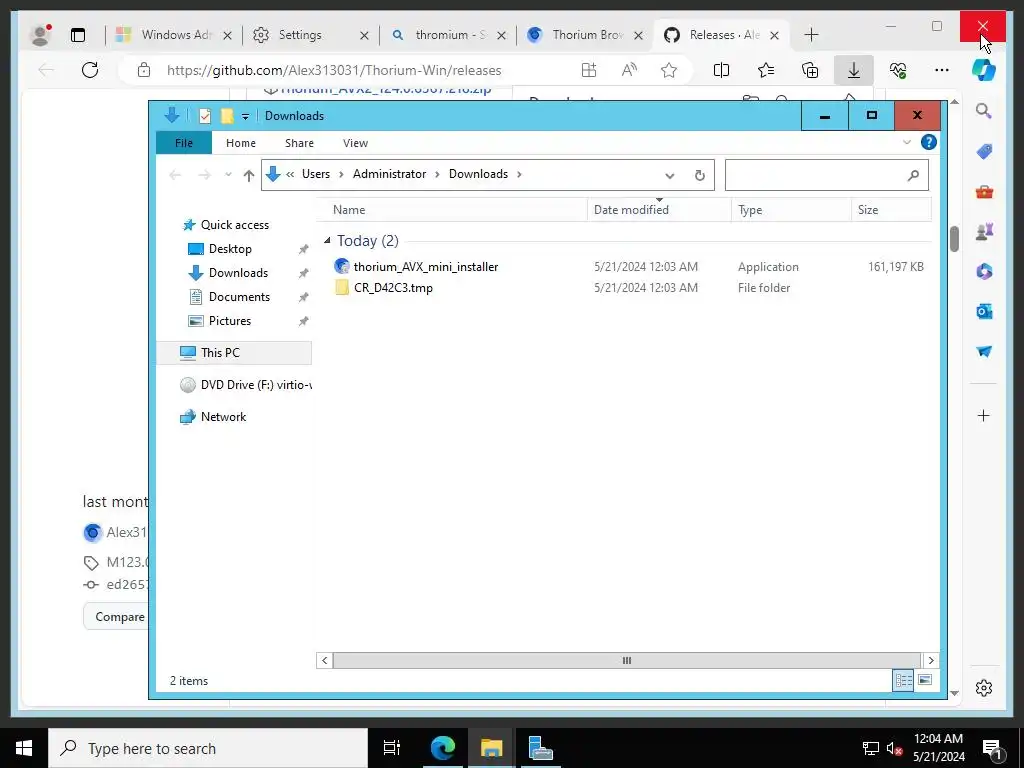1024x768 pixels.
Task: Open Tools briefcase icon in sidebar
Action: coord(984,191)
